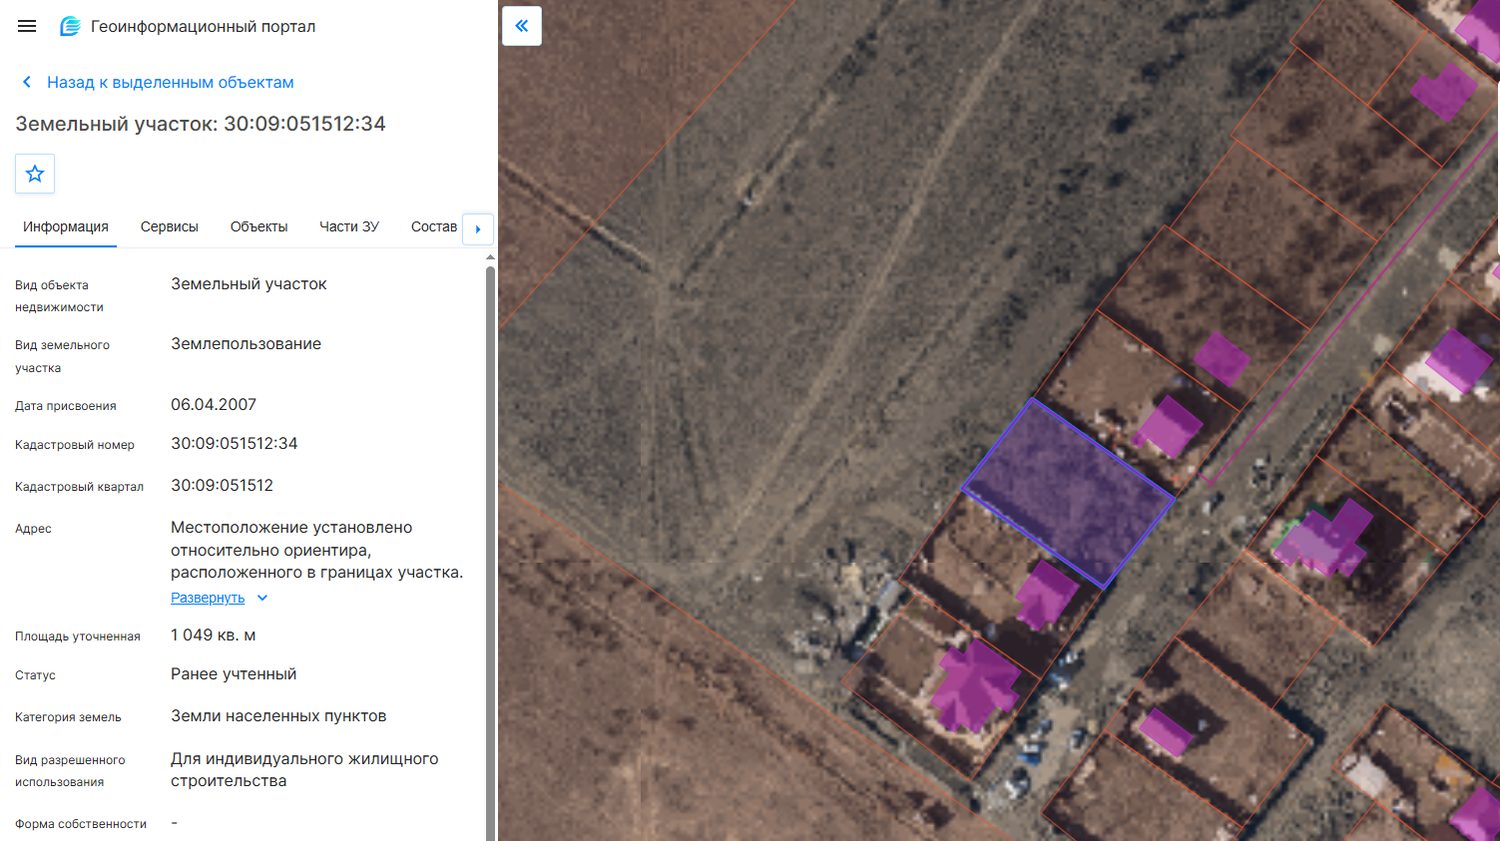1500x841 pixels.
Task: Click the chevron beside Развернуть
Action: point(262,598)
